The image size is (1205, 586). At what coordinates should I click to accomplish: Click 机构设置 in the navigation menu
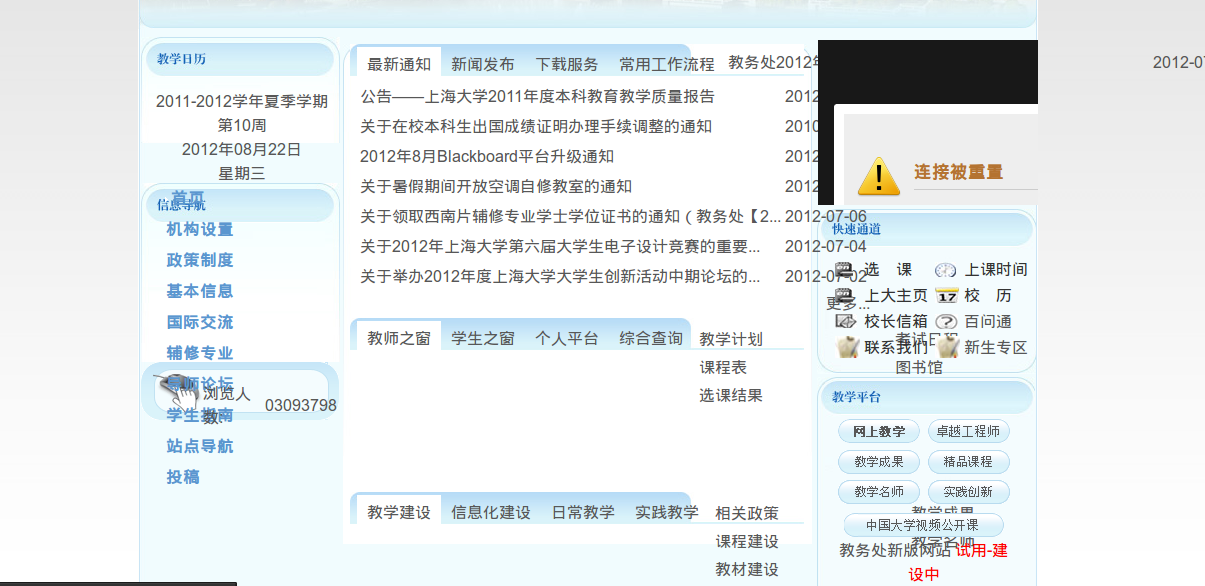(x=200, y=229)
